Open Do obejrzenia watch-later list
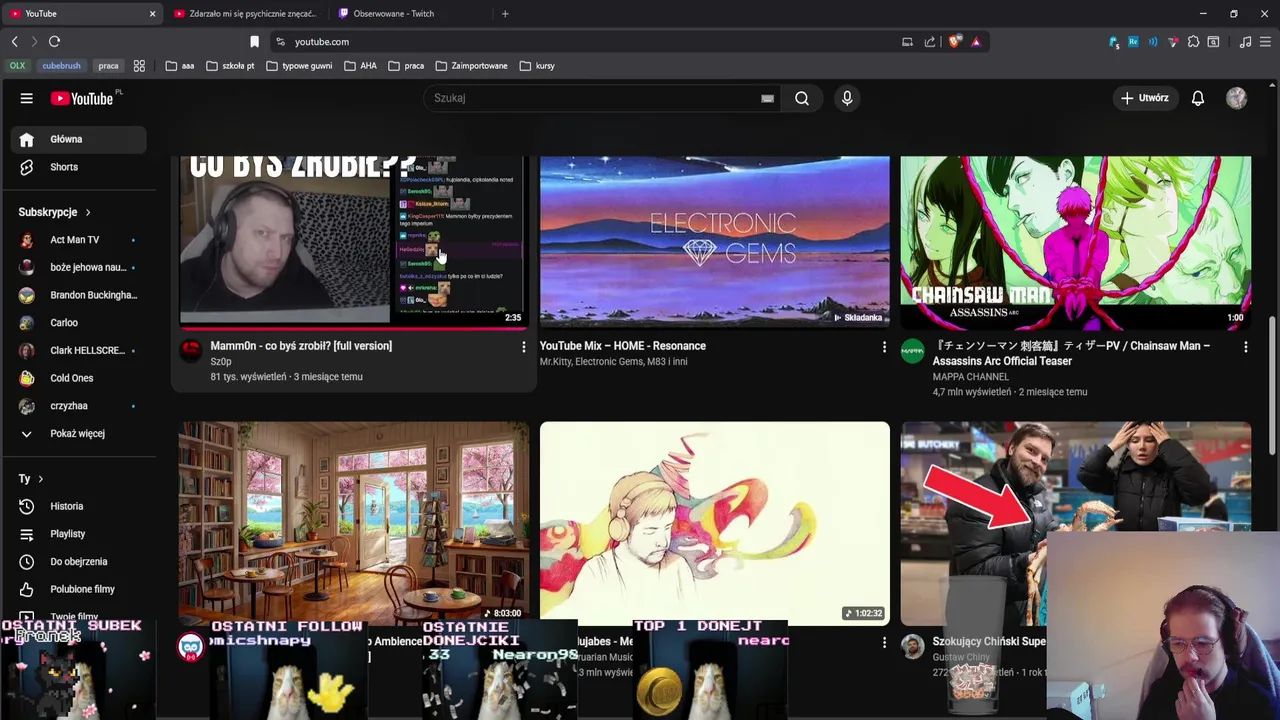 pyautogui.click(x=80, y=562)
